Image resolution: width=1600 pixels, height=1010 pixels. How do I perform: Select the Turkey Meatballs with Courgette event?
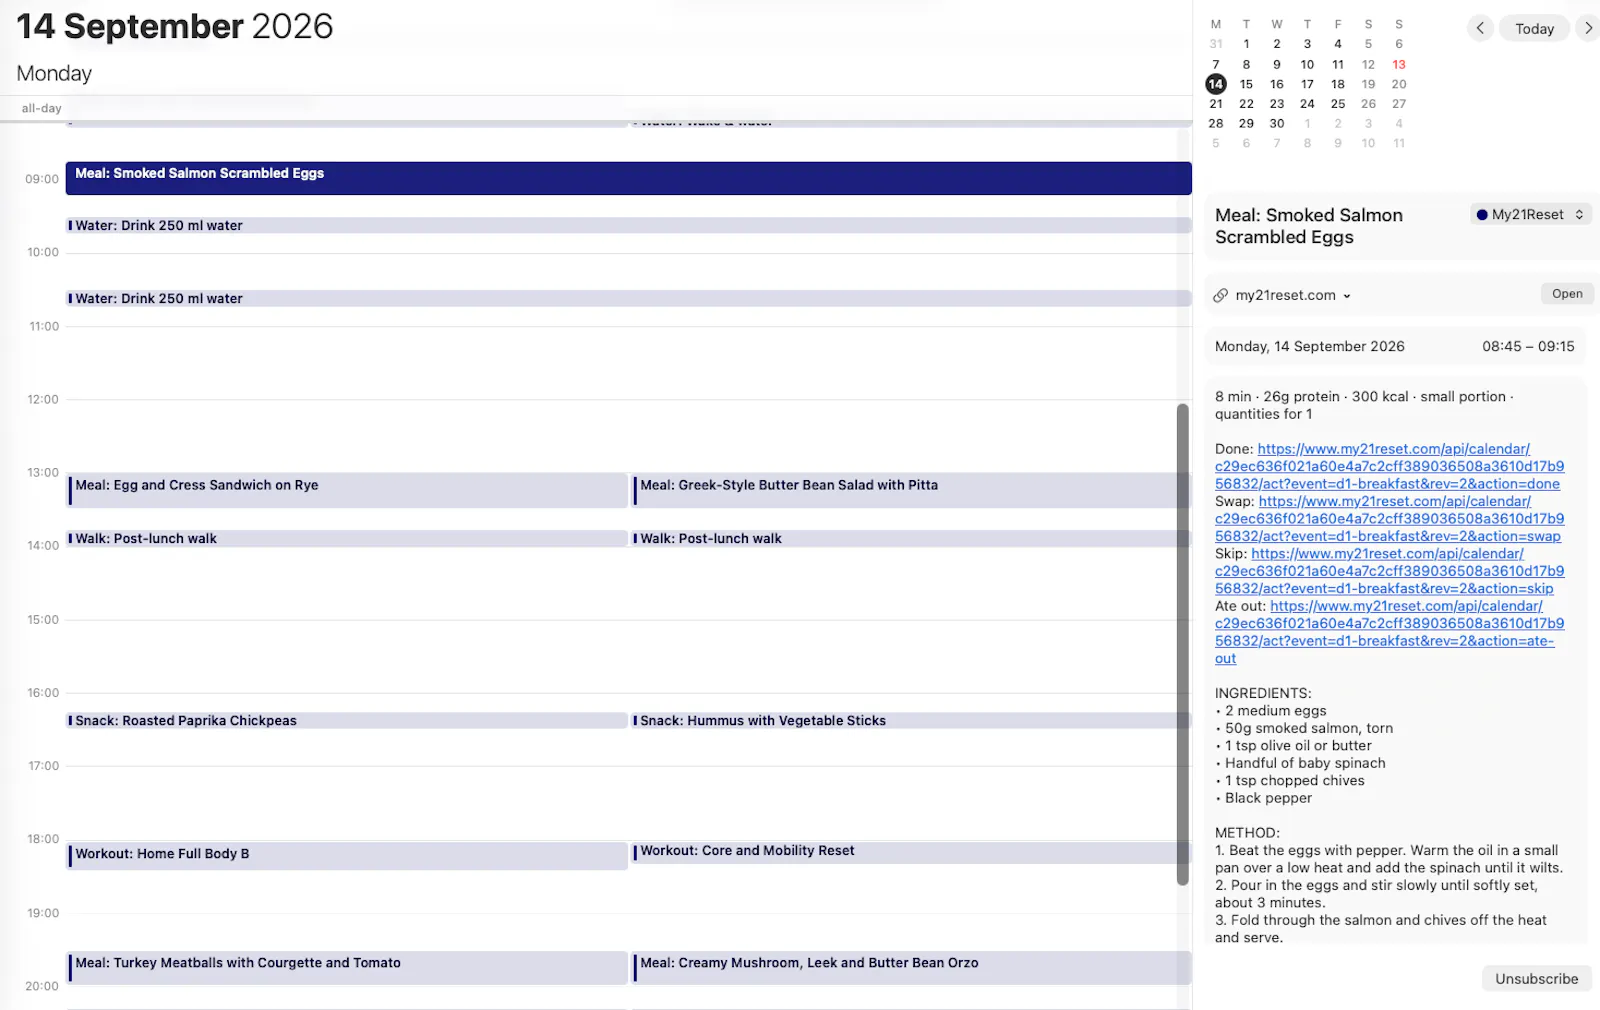(347, 967)
